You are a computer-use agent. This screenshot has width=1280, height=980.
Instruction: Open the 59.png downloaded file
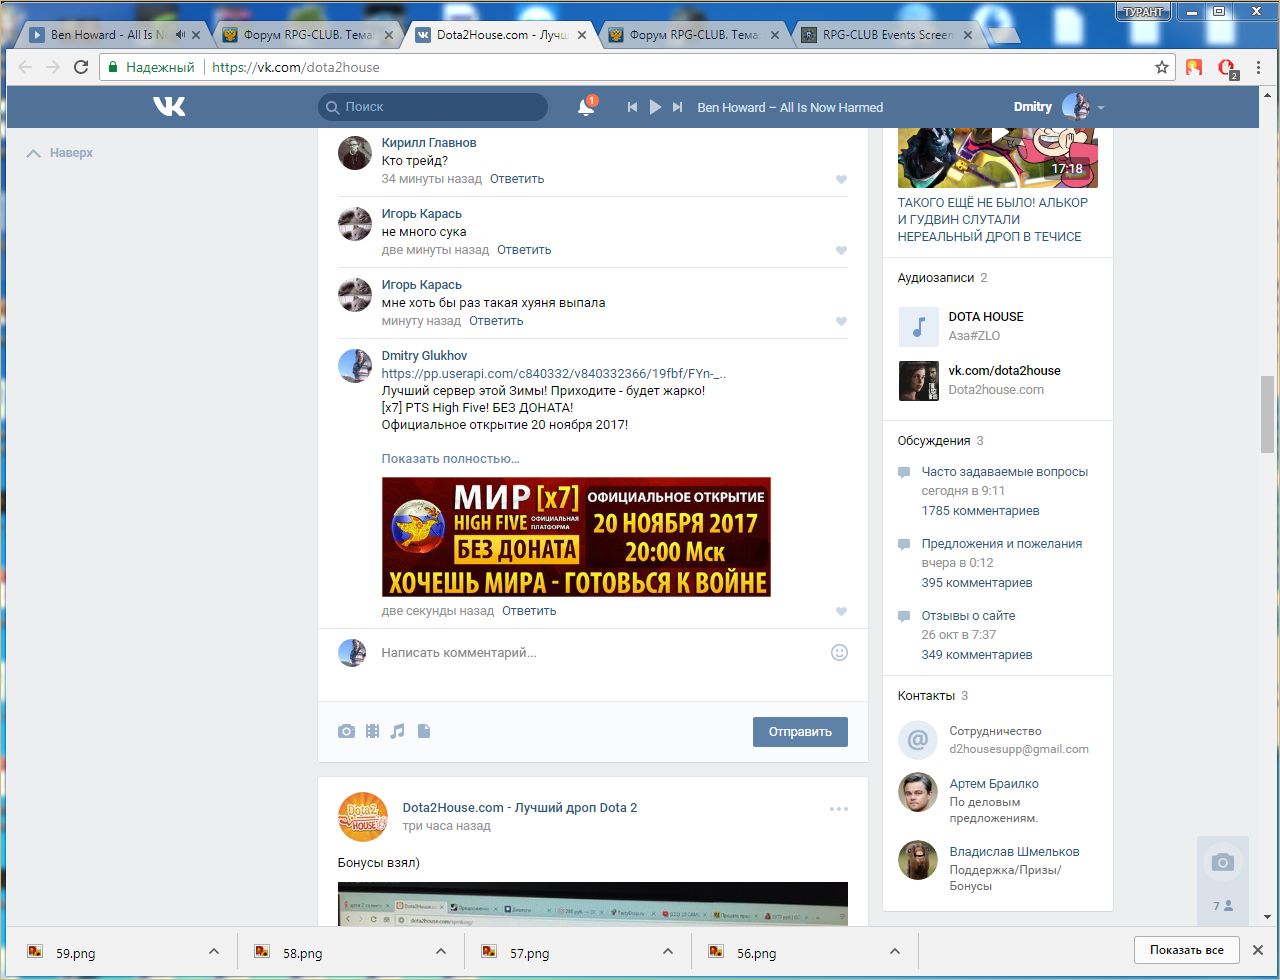(x=76, y=953)
